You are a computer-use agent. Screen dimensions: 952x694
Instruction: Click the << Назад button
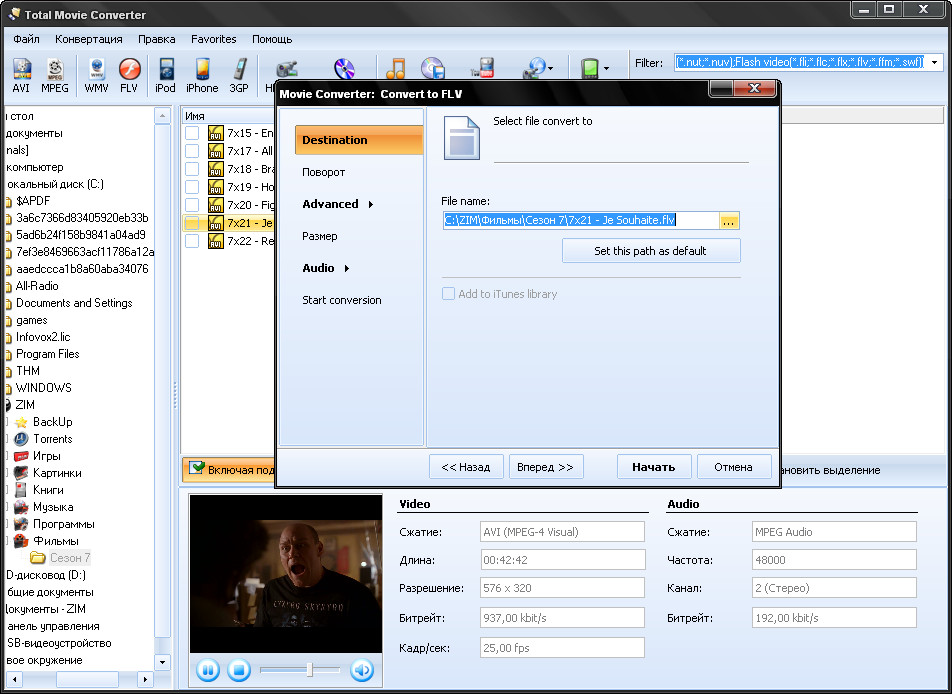tap(466, 467)
